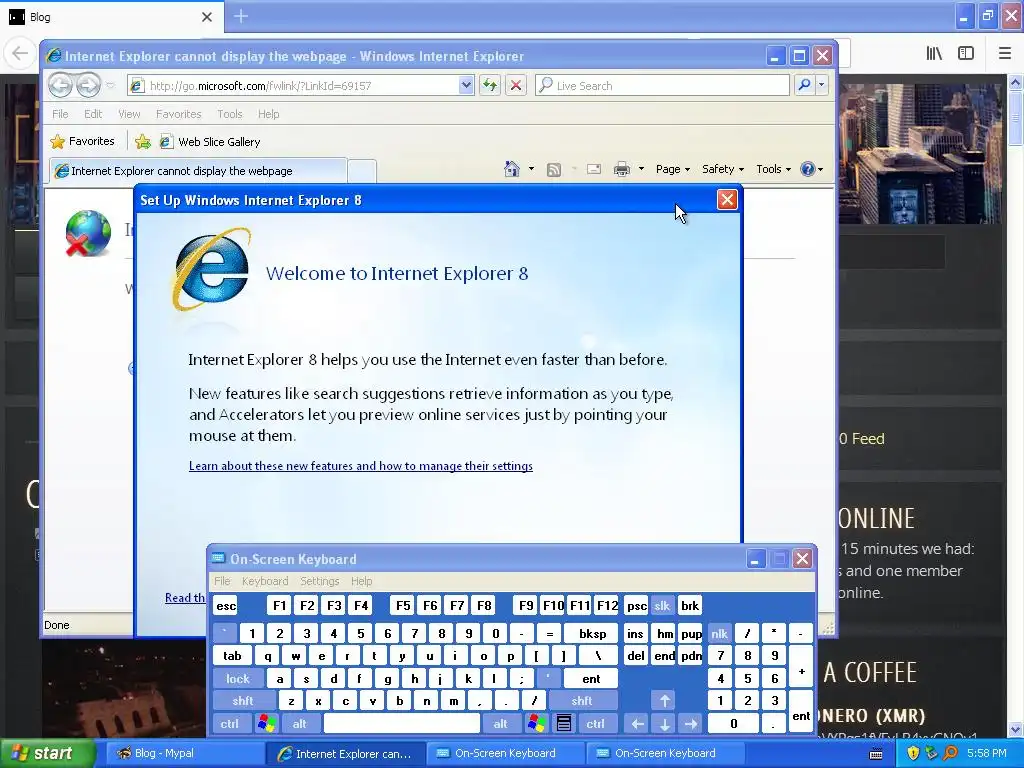Viewport: 1024px width, 768px height.
Task: Toggle left shft key on On-Screen Keyboard
Action: coord(243,701)
